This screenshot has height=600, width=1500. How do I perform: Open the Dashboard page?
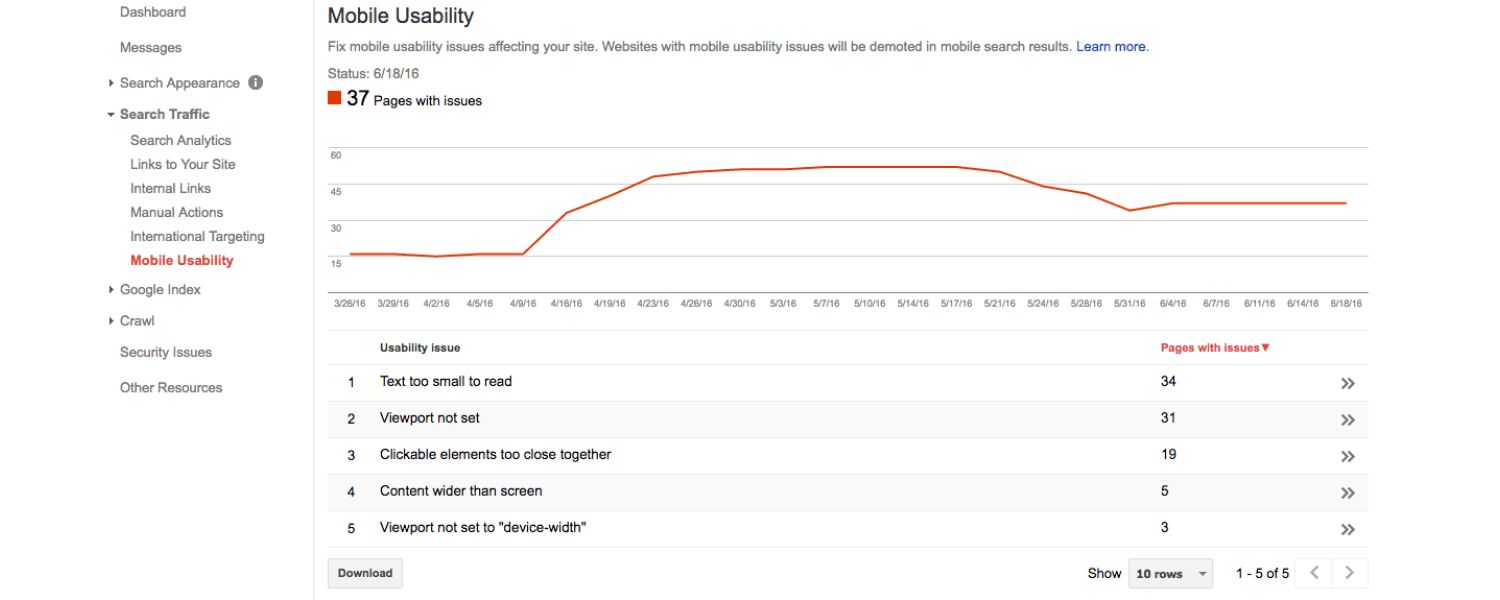point(151,11)
